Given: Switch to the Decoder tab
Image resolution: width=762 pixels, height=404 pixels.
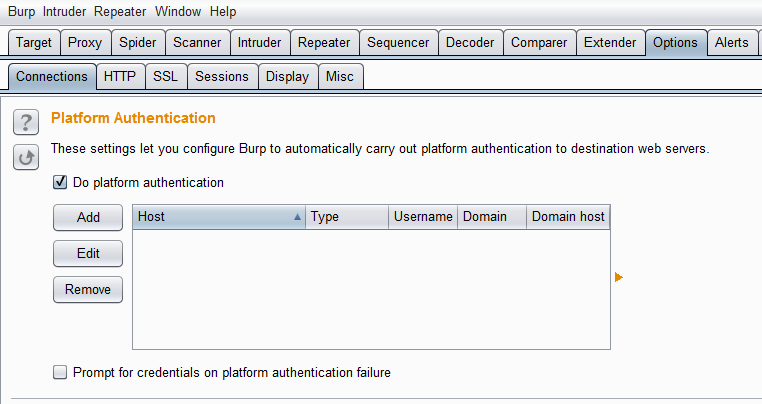Looking at the screenshot, I should point(470,43).
